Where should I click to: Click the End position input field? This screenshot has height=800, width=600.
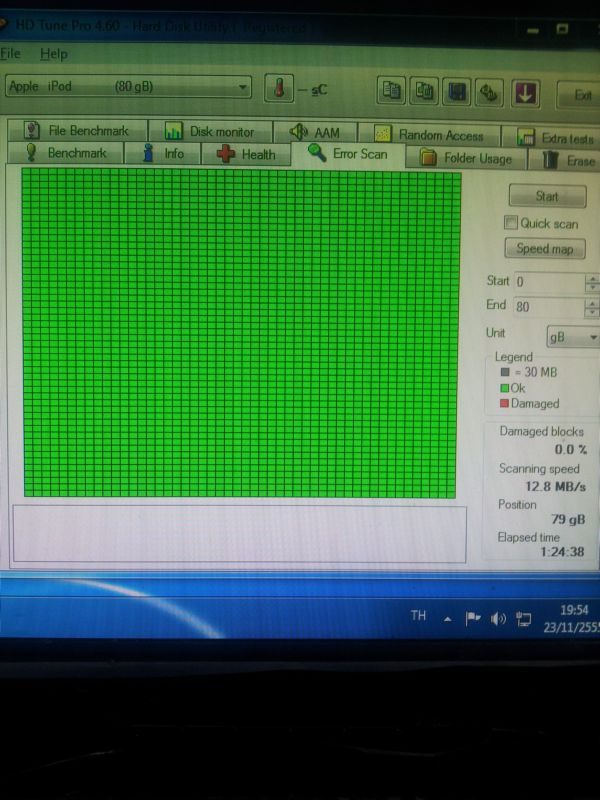pos(548,307)
